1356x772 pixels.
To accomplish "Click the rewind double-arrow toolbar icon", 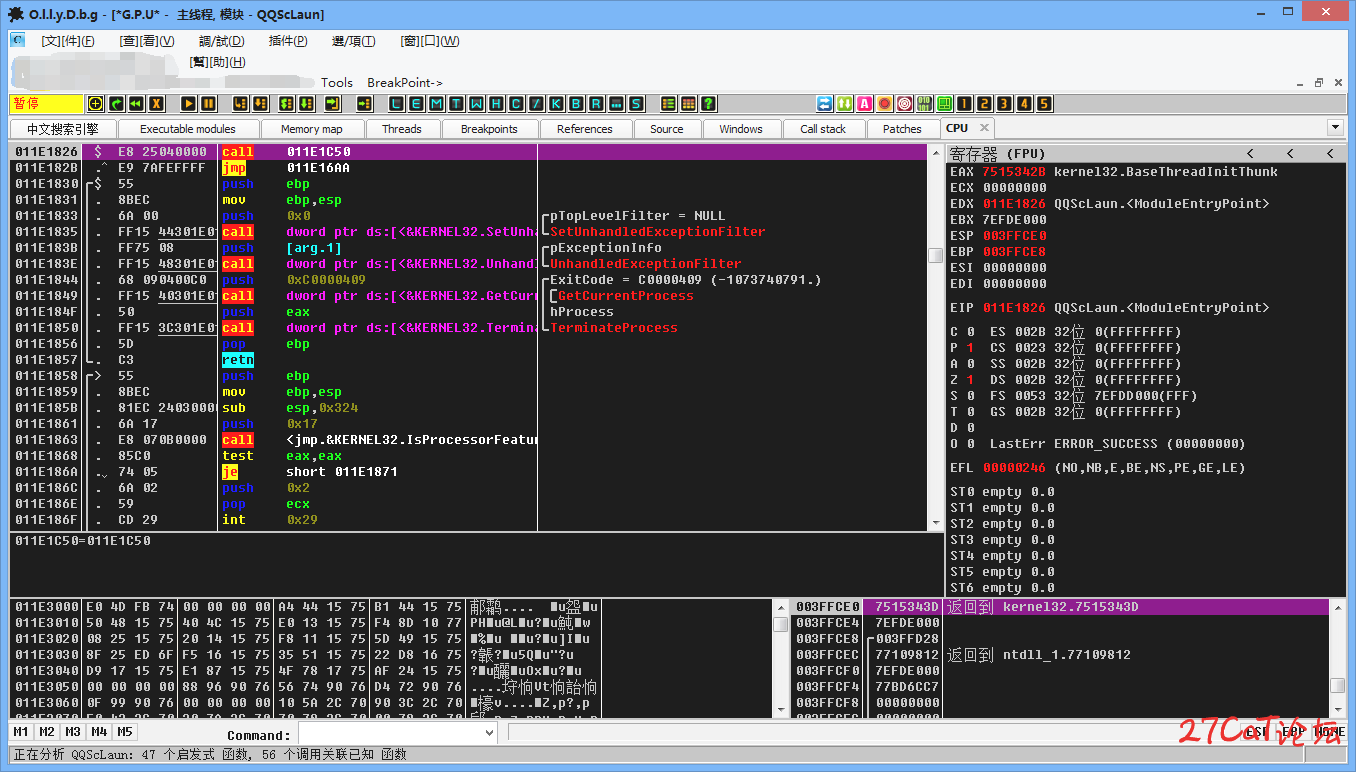I will pyautogui.click(x=136, y=104).
